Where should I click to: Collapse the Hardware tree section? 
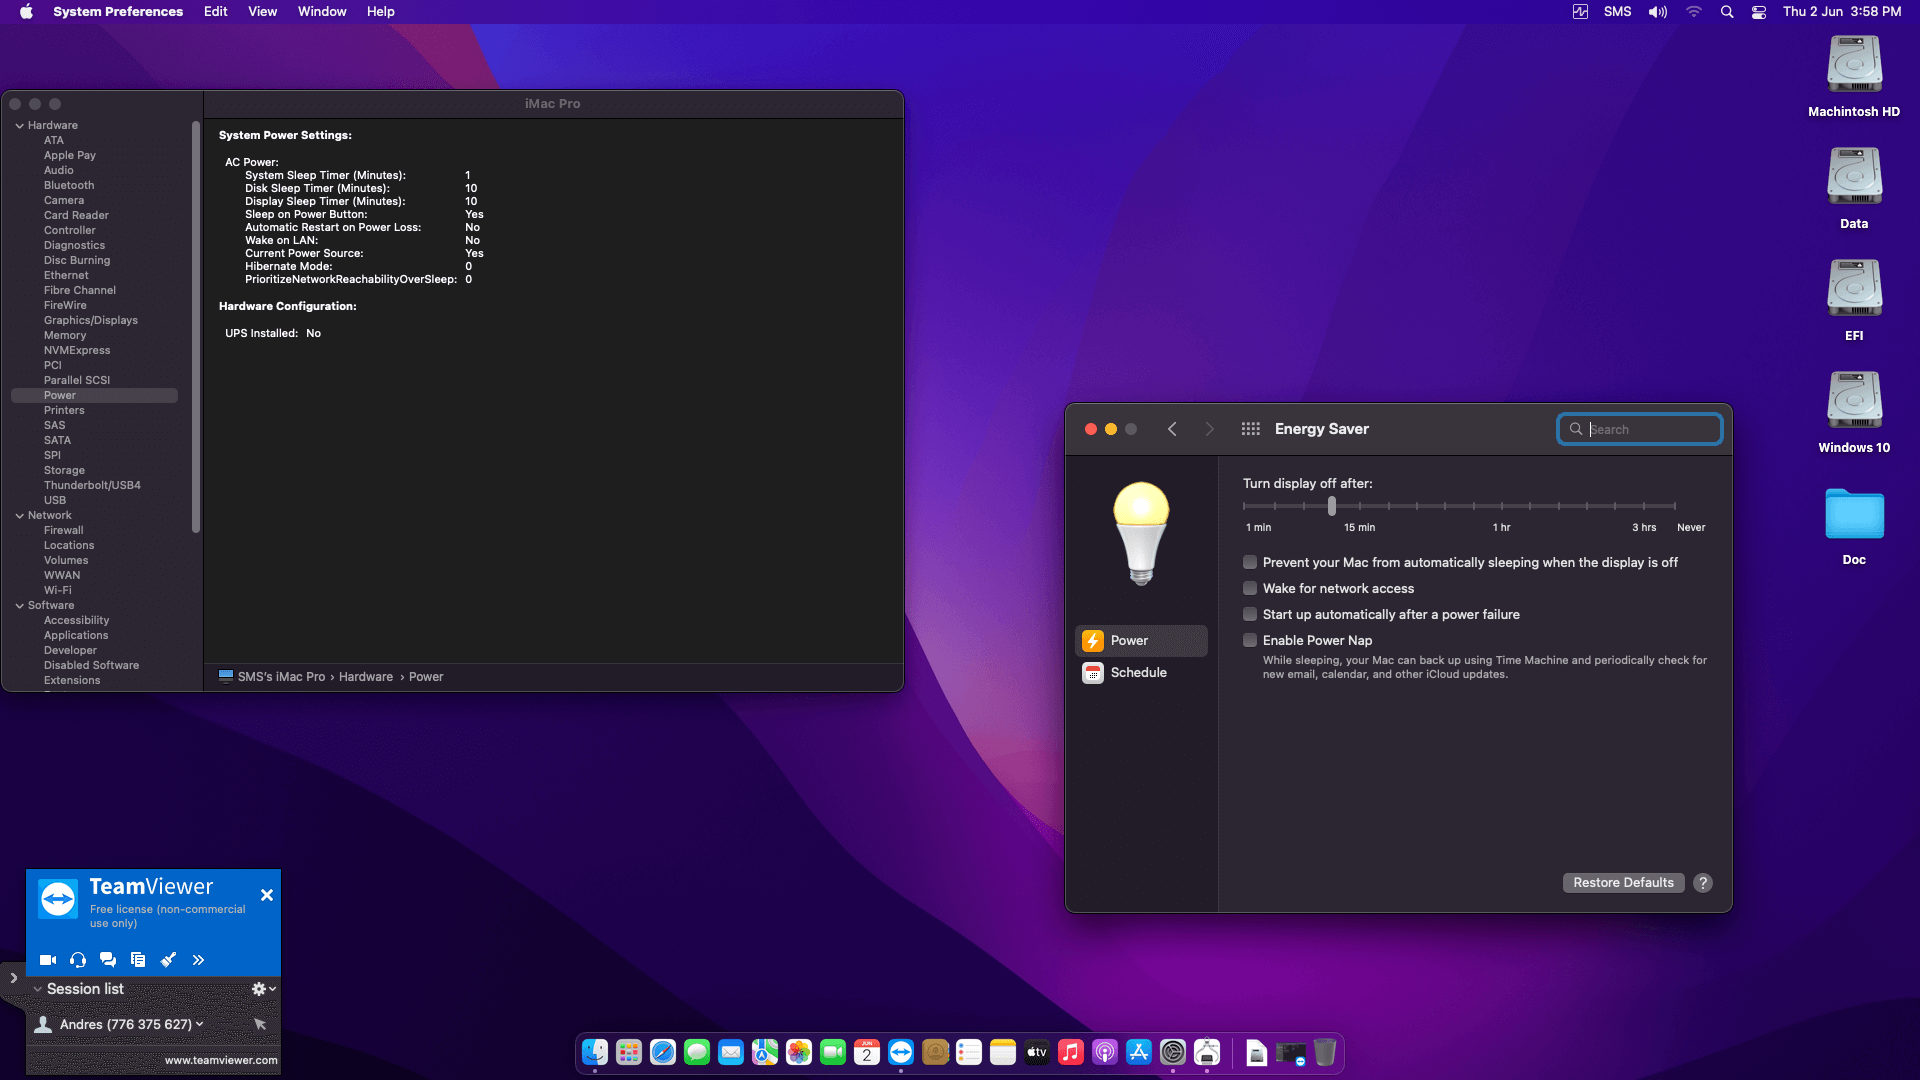coord(20,126)
